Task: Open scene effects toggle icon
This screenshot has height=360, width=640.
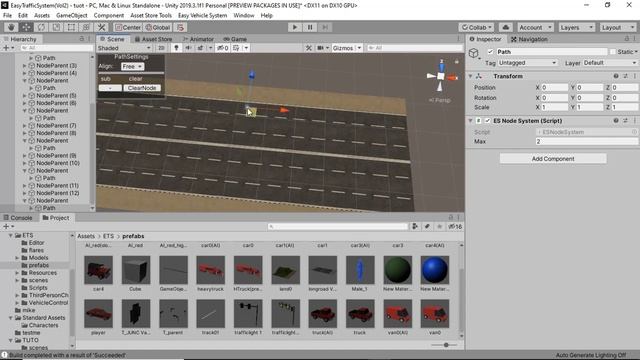Action: tap(200, 48)
